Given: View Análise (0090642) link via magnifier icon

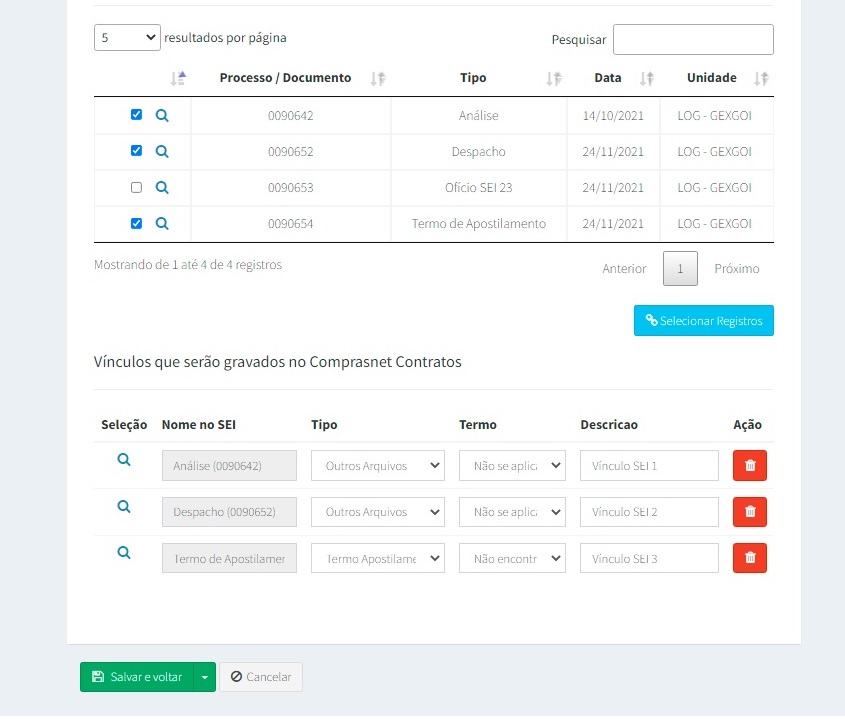Looking at the screenshot, I should 124,460.
